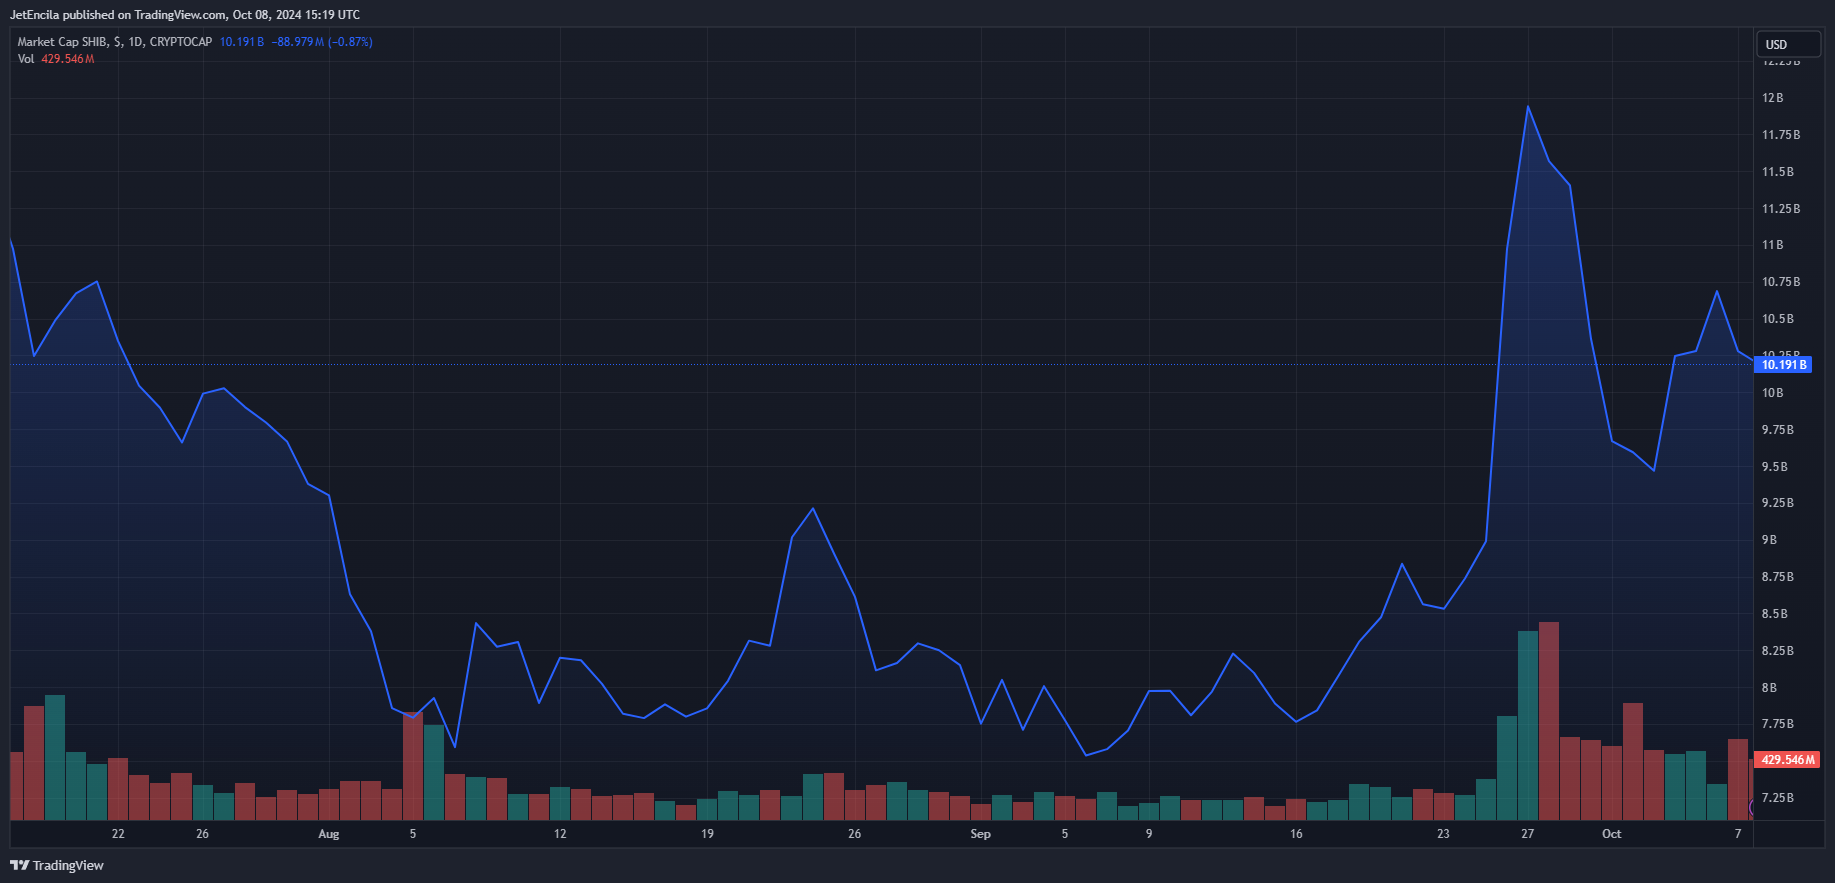Click the 9B level on the price axis

click(x=1769, y=540)
